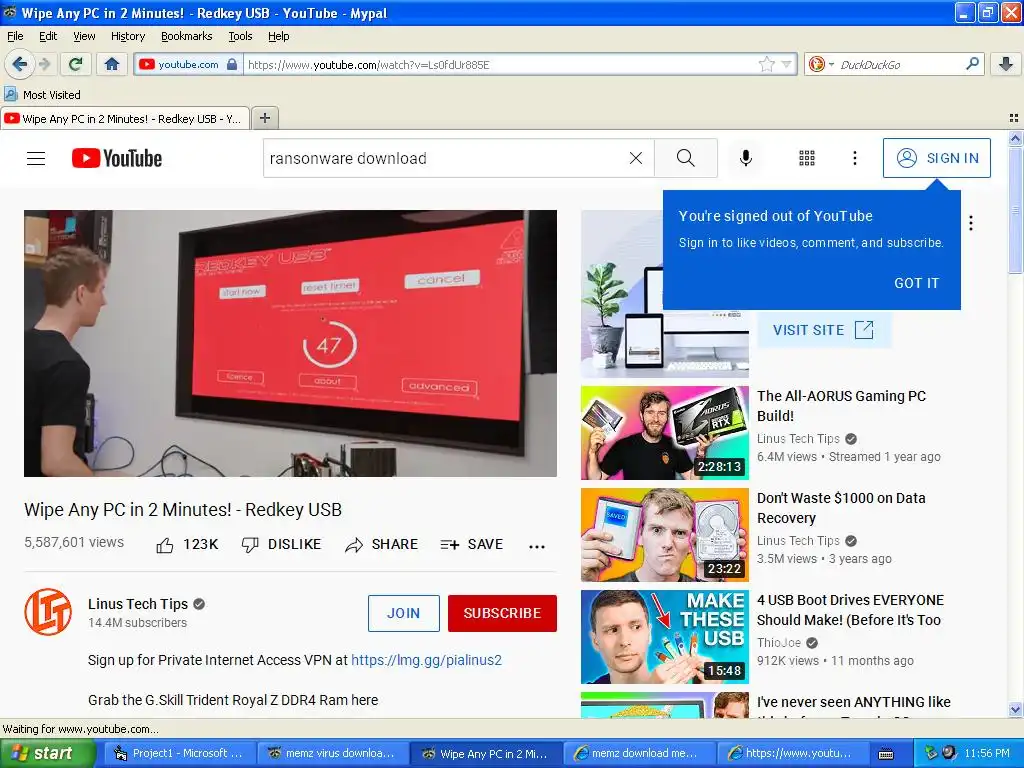Open the File menu
The height and width of the screenshot is (768, 1024).
tap(15, 36)
